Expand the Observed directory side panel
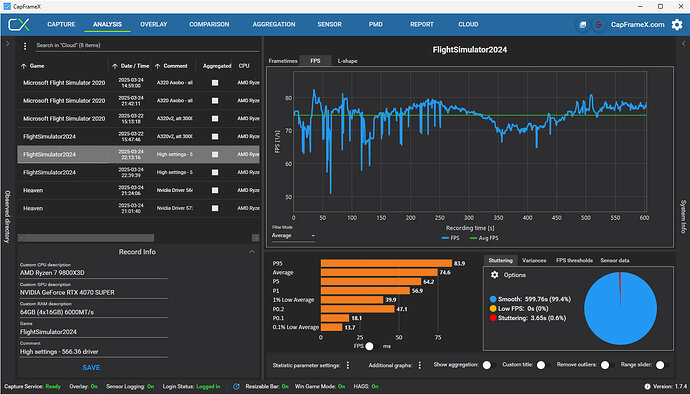 7,44
